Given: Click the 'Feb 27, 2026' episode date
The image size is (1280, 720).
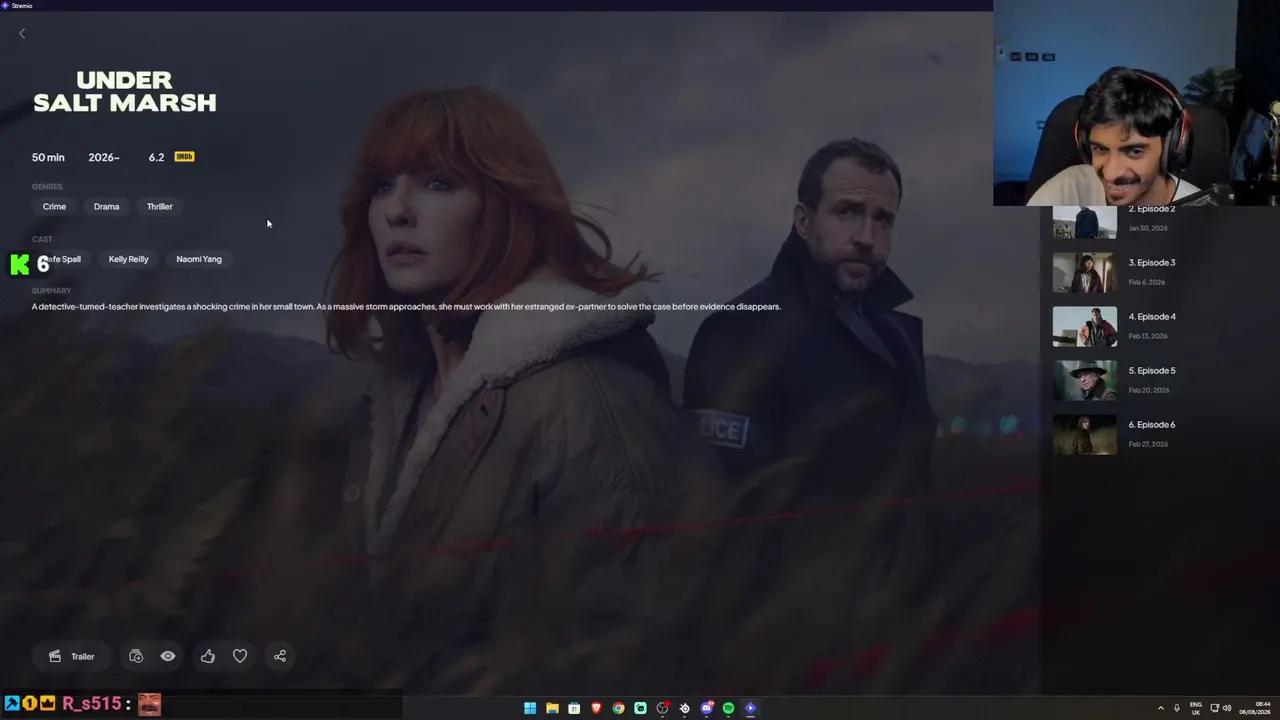Looking at the screenshot, I should 1148,444.
